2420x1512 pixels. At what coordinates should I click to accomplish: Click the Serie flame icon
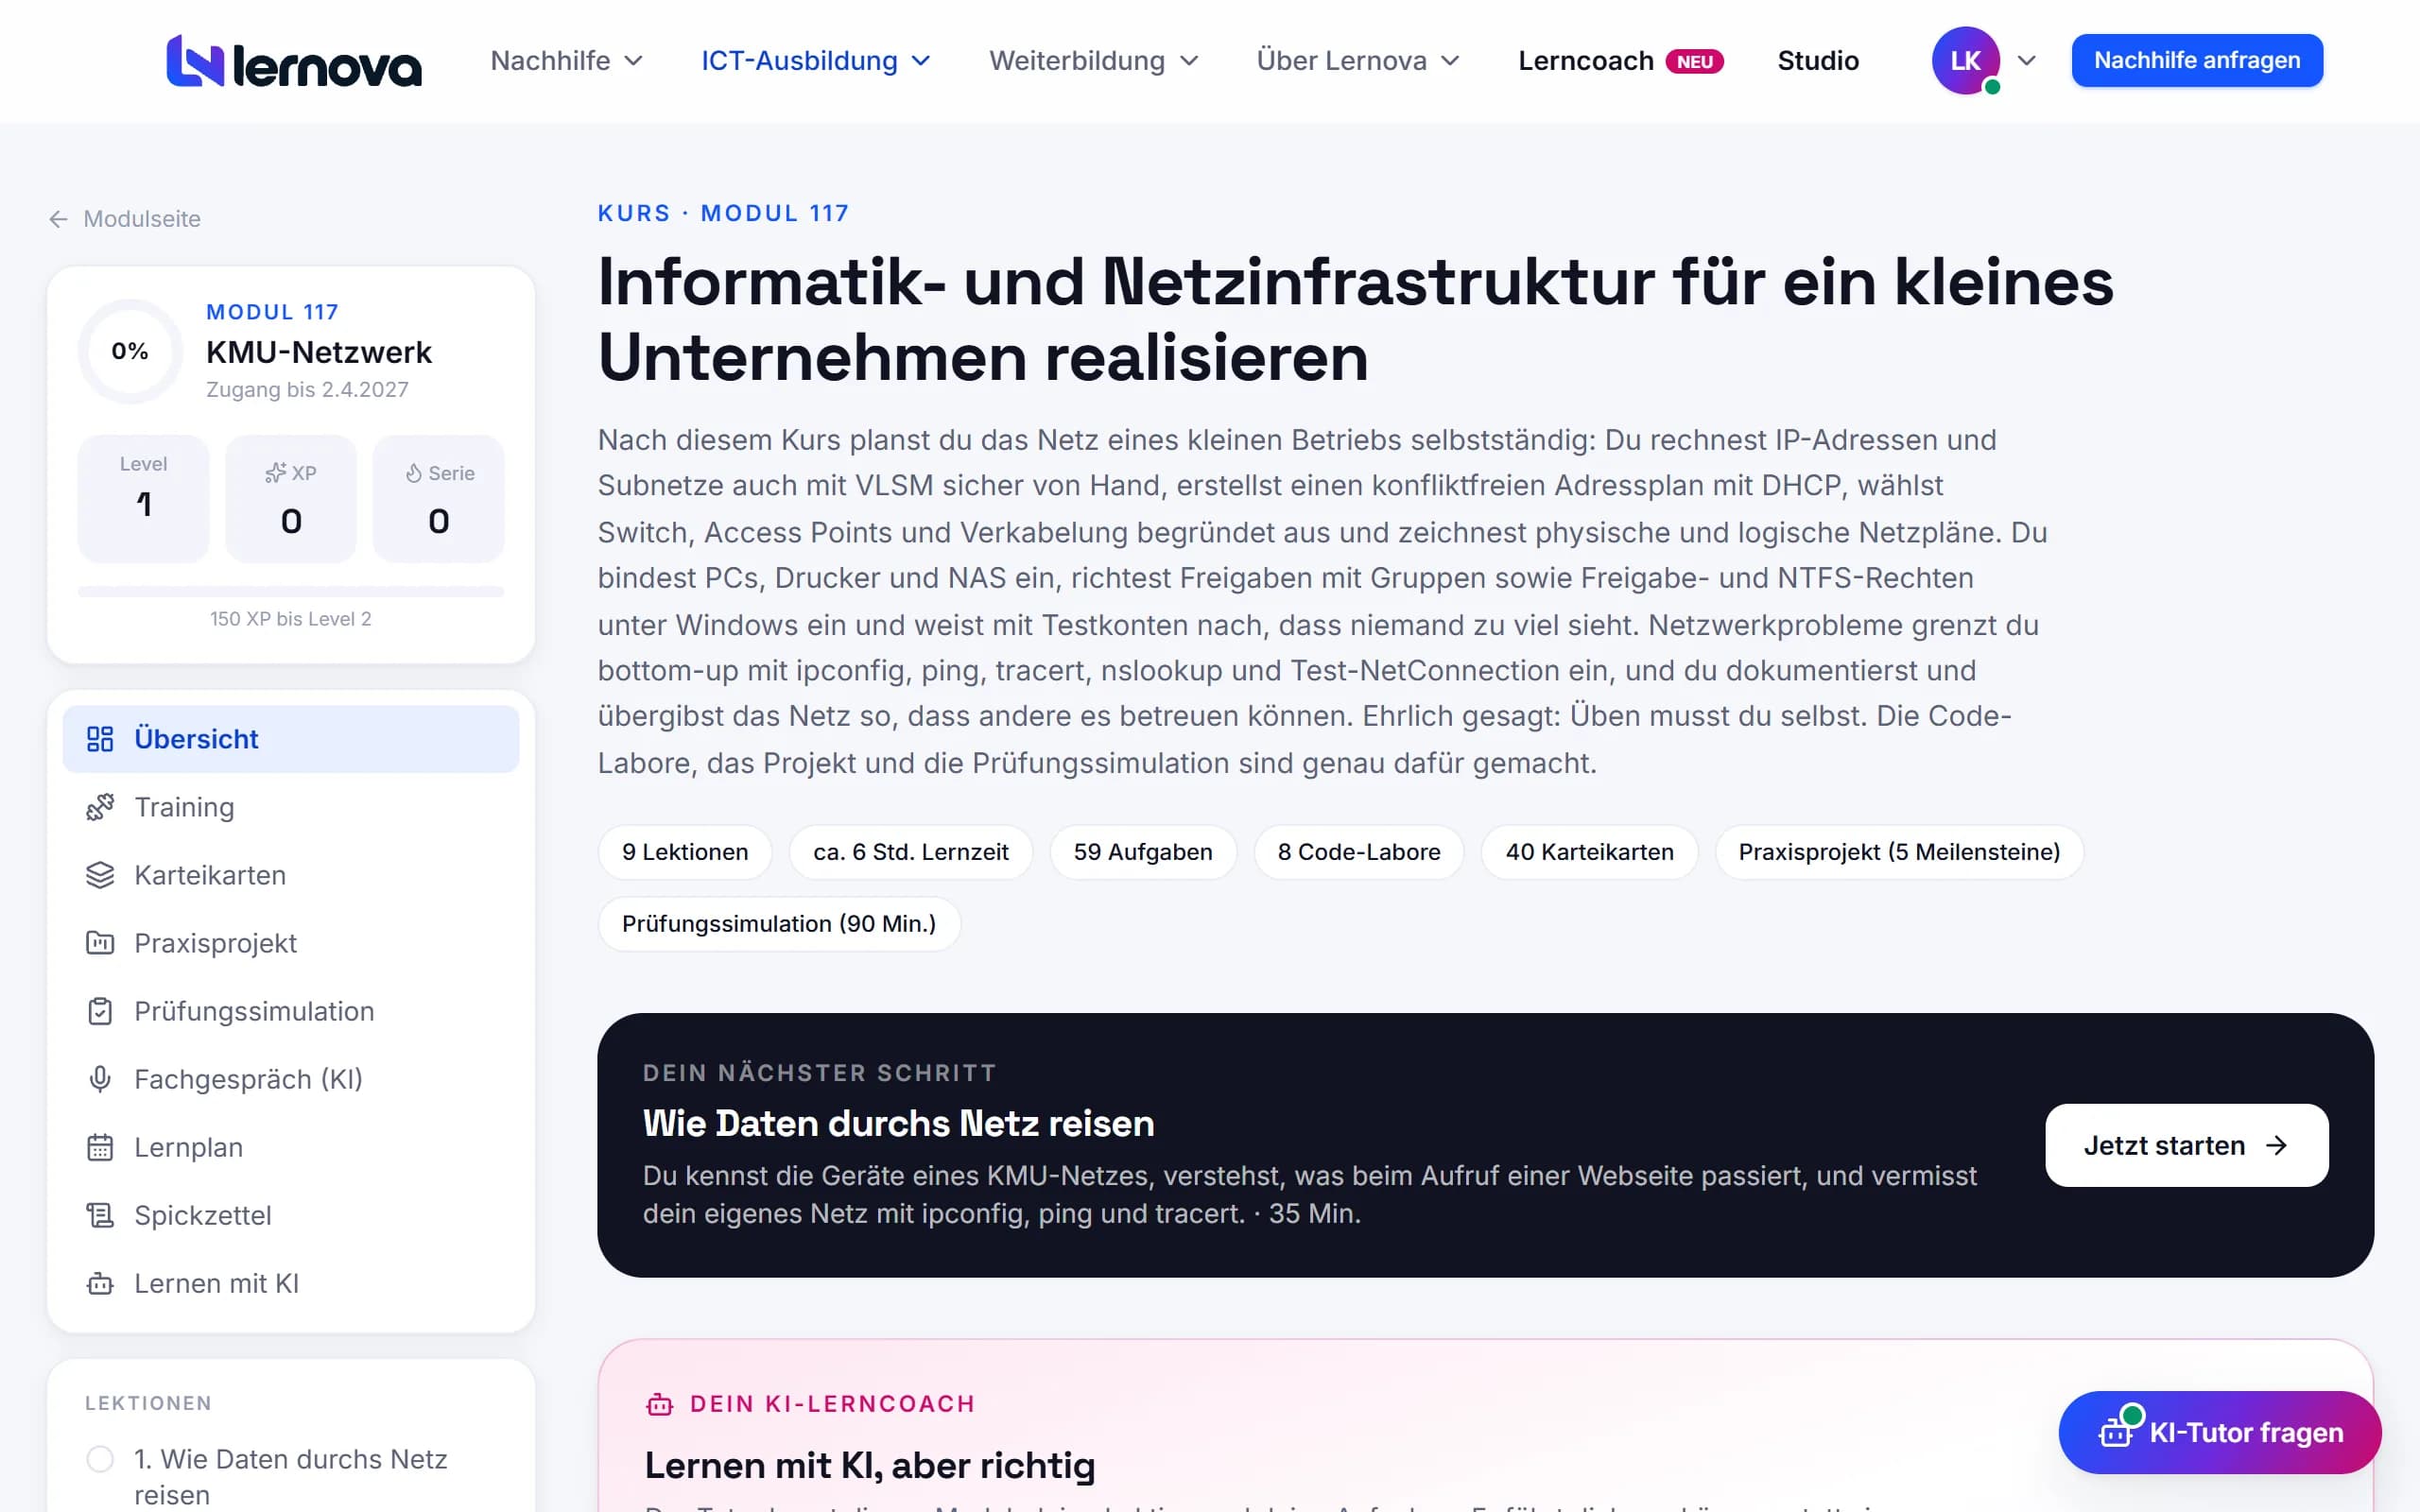pyautogui.click(x=413, y=473)
